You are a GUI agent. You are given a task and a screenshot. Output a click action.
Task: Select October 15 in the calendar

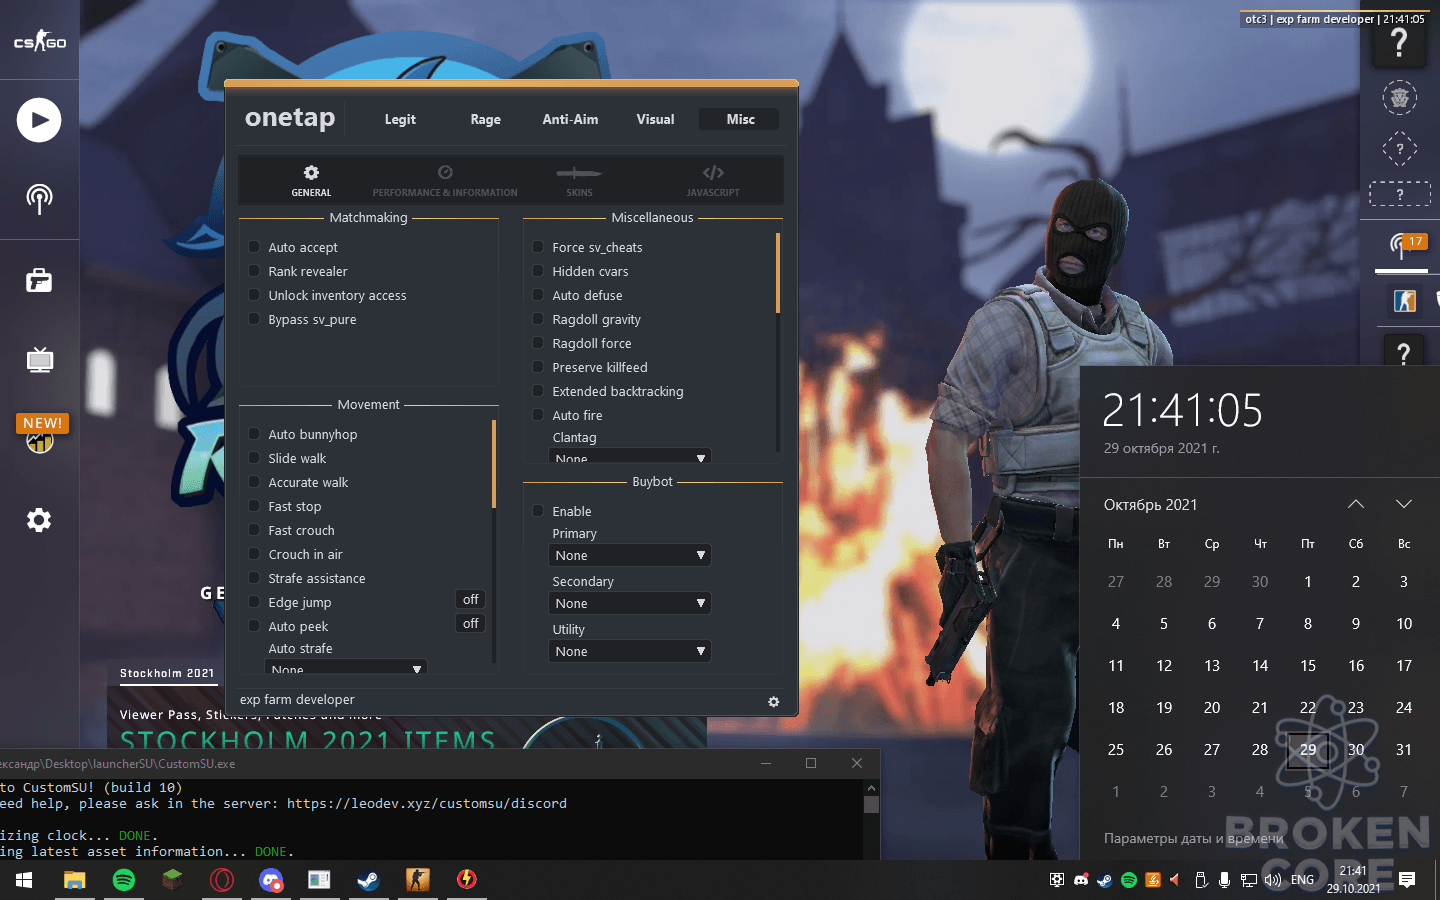pyautogui.click(x=1308, y=666)
